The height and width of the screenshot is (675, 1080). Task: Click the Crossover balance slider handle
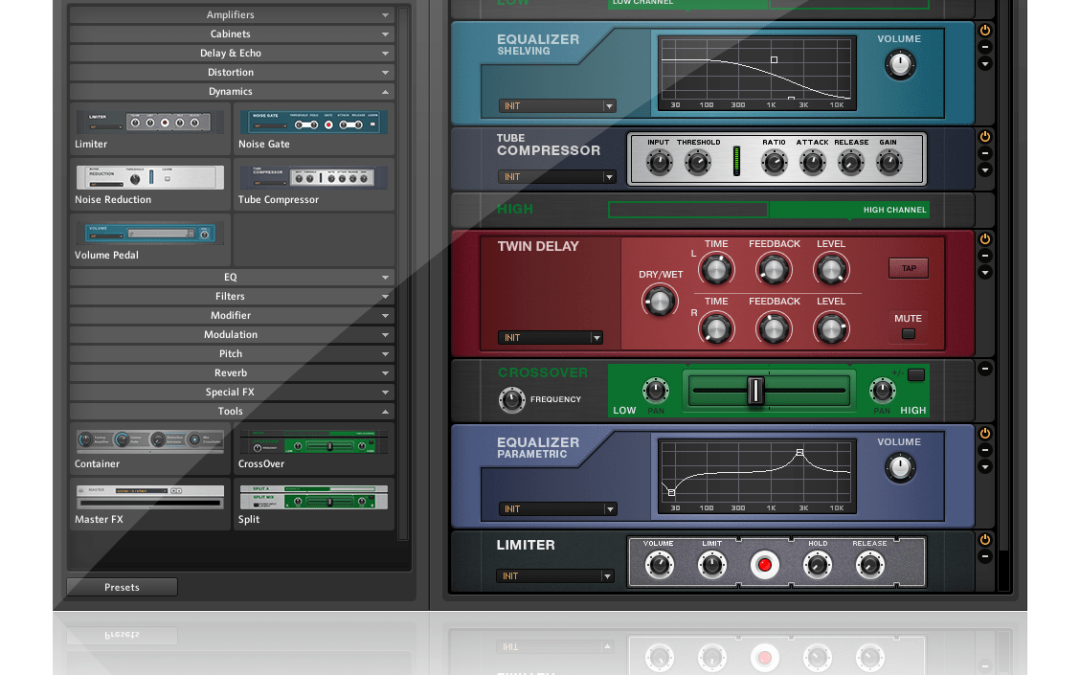pos(756,390)
